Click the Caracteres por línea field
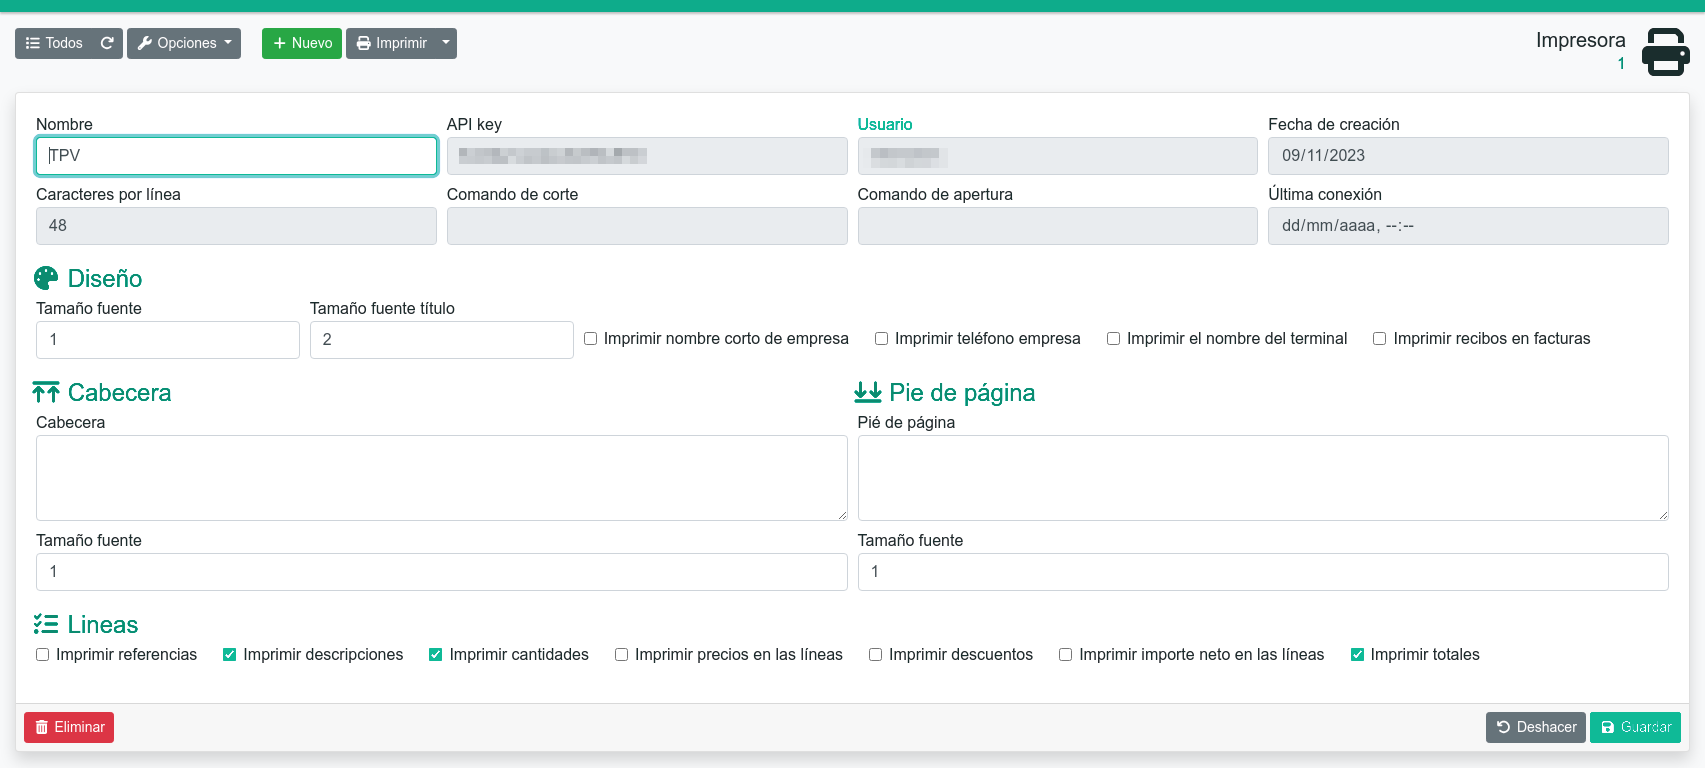The width and height of the screenshot is (1705, 768). pyautogui.click(x=237, y=226)
